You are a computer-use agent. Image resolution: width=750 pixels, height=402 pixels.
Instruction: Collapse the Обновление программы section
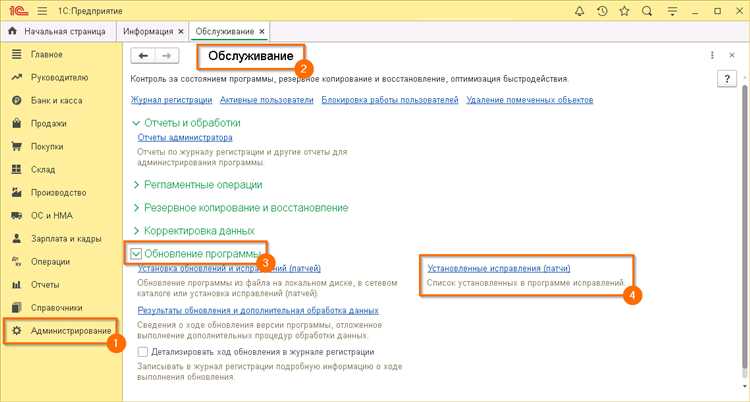tap(137, 254)
